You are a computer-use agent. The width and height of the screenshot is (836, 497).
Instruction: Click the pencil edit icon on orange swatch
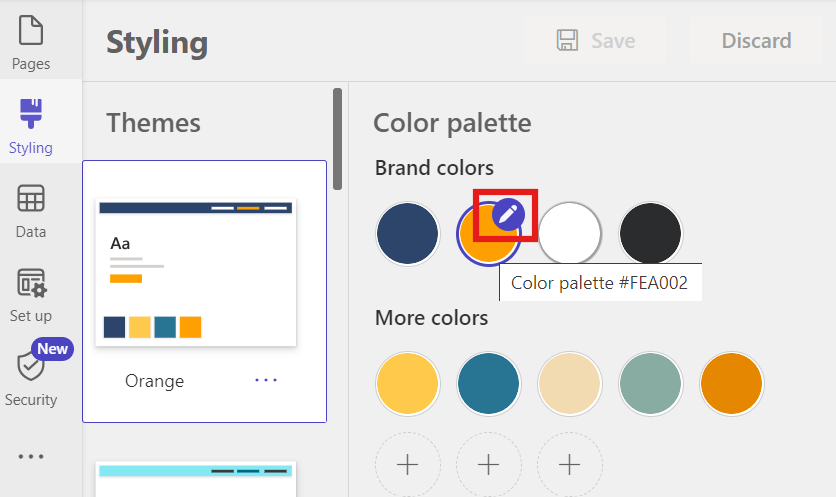click(x=508, y=214)
